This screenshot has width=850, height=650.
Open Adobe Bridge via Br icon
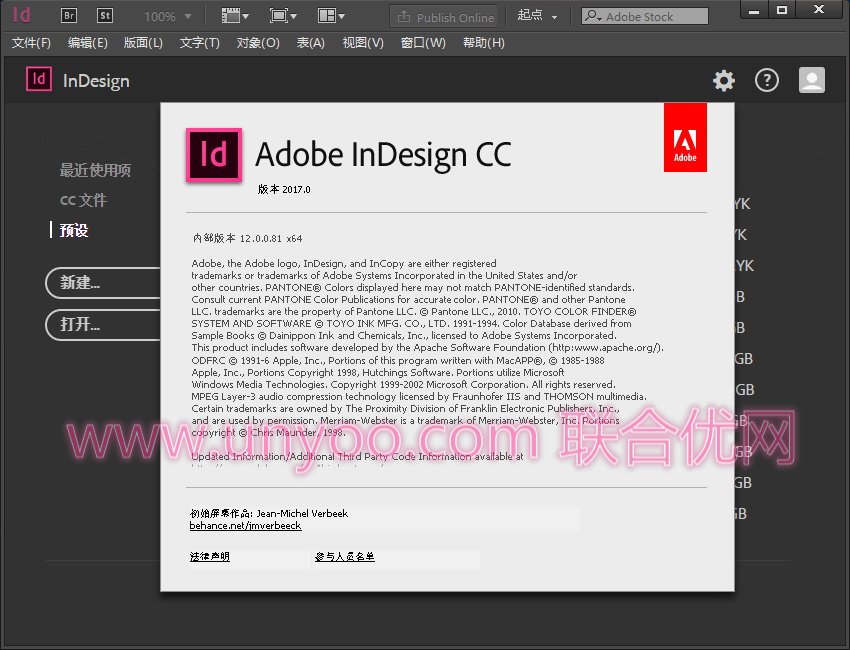(69, 15)
